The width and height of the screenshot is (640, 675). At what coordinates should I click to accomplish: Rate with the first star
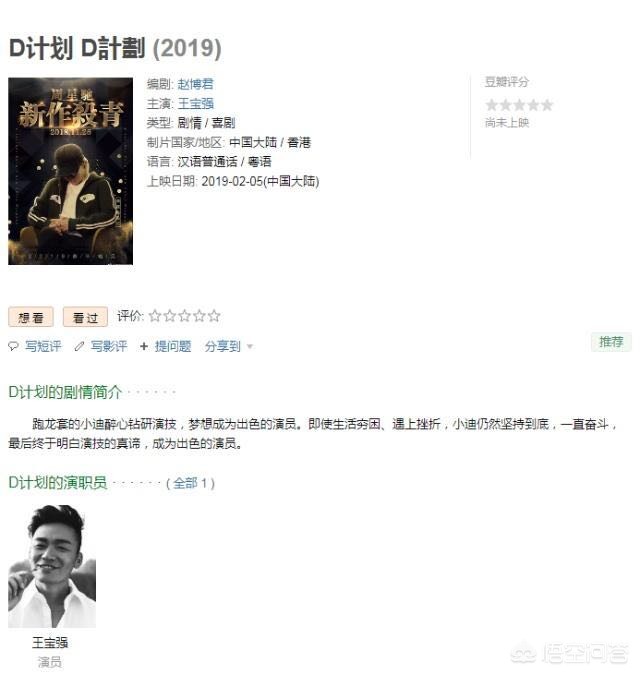point(155,316)
